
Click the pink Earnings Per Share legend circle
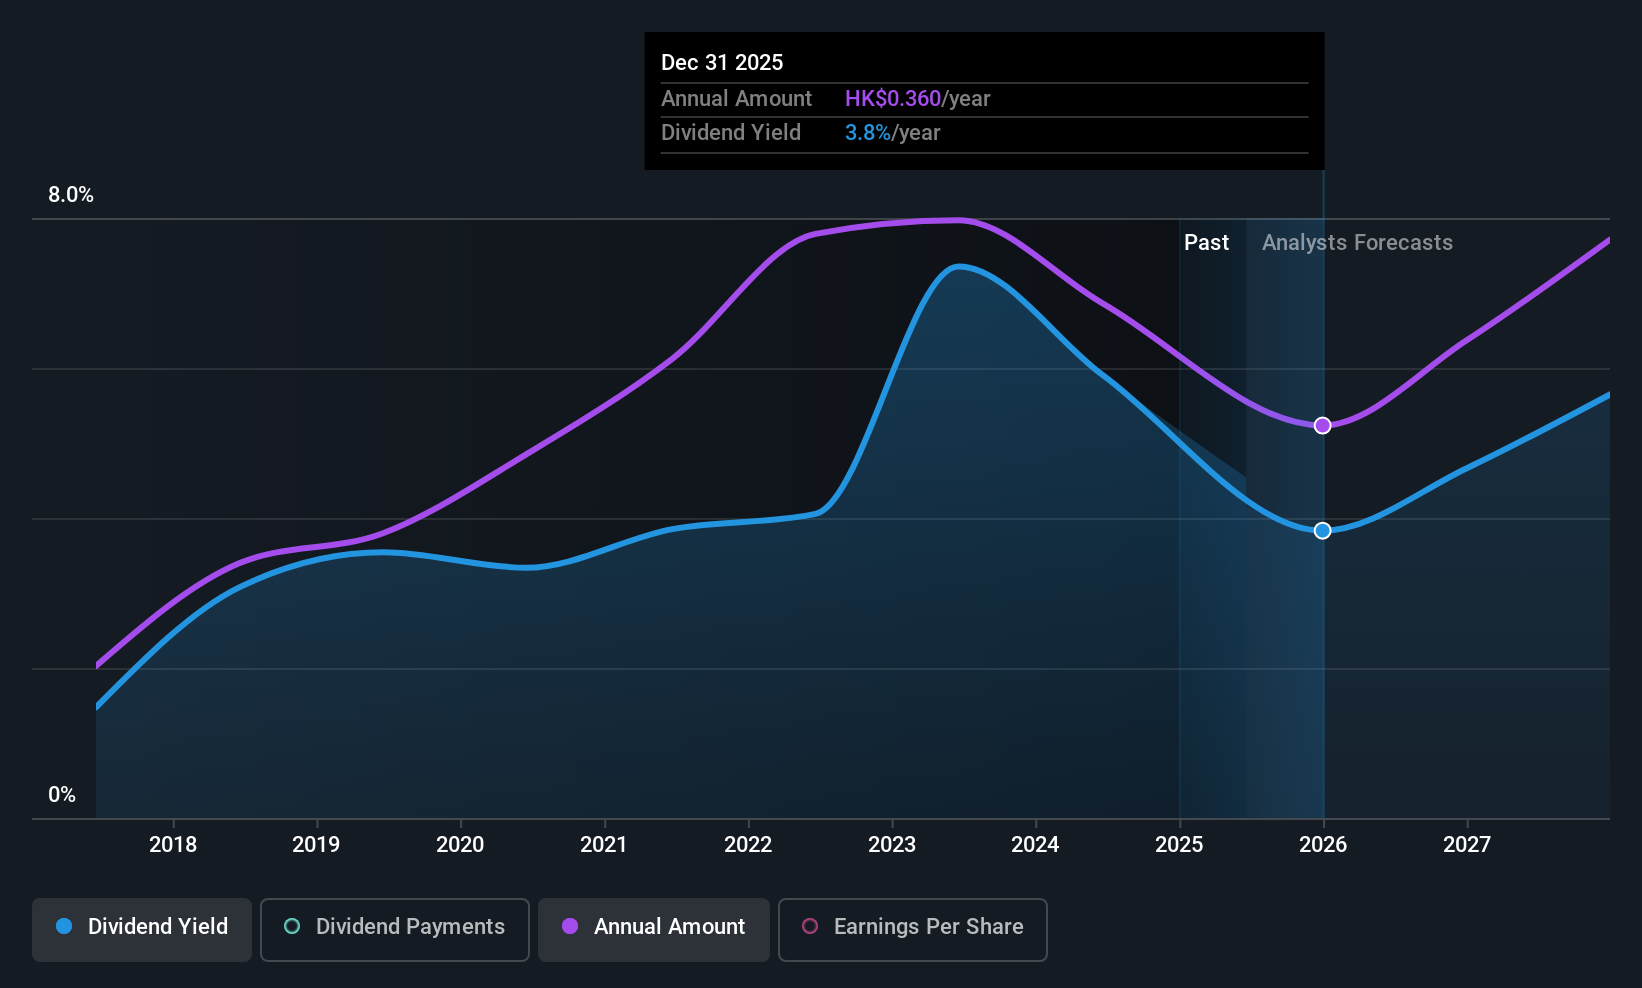coord(810,926)
